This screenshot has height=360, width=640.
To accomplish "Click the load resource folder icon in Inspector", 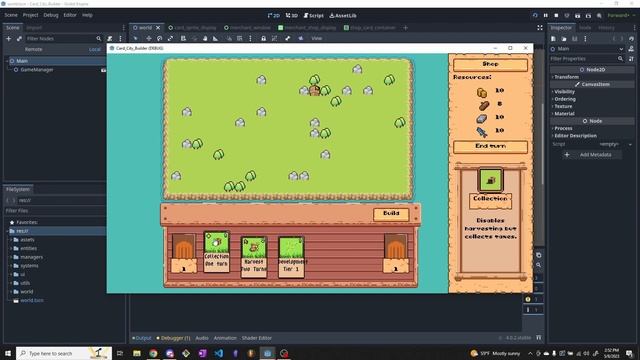I will click(564, 39).
